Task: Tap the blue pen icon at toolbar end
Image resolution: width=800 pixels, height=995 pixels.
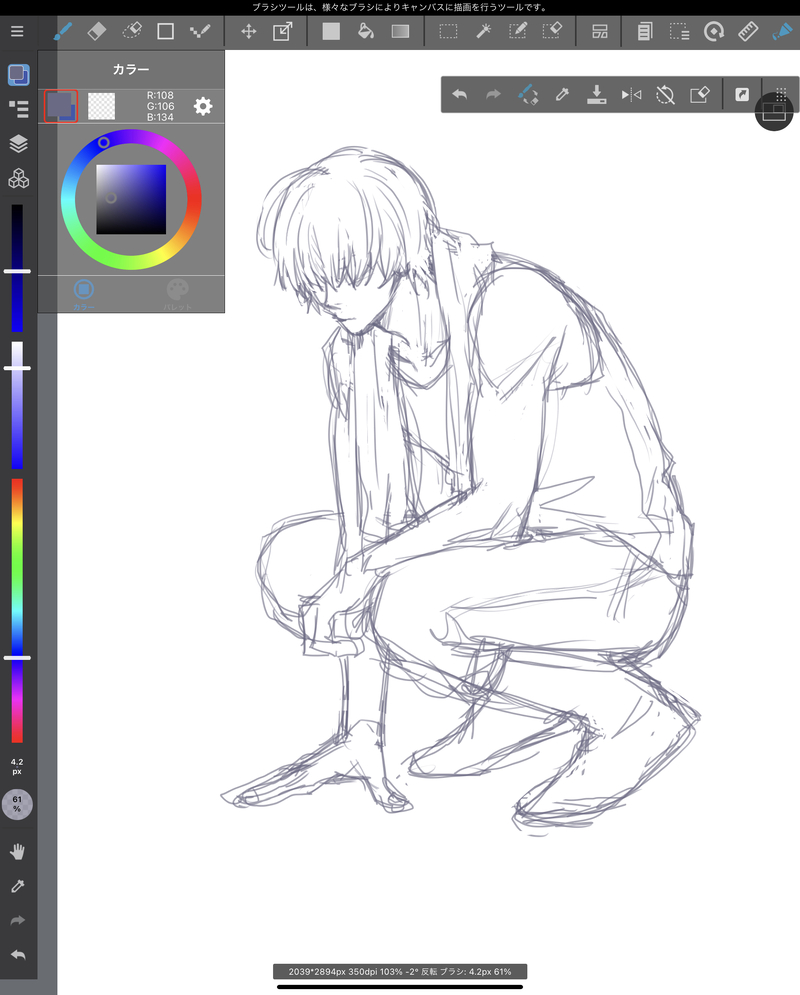Action: 782,31
